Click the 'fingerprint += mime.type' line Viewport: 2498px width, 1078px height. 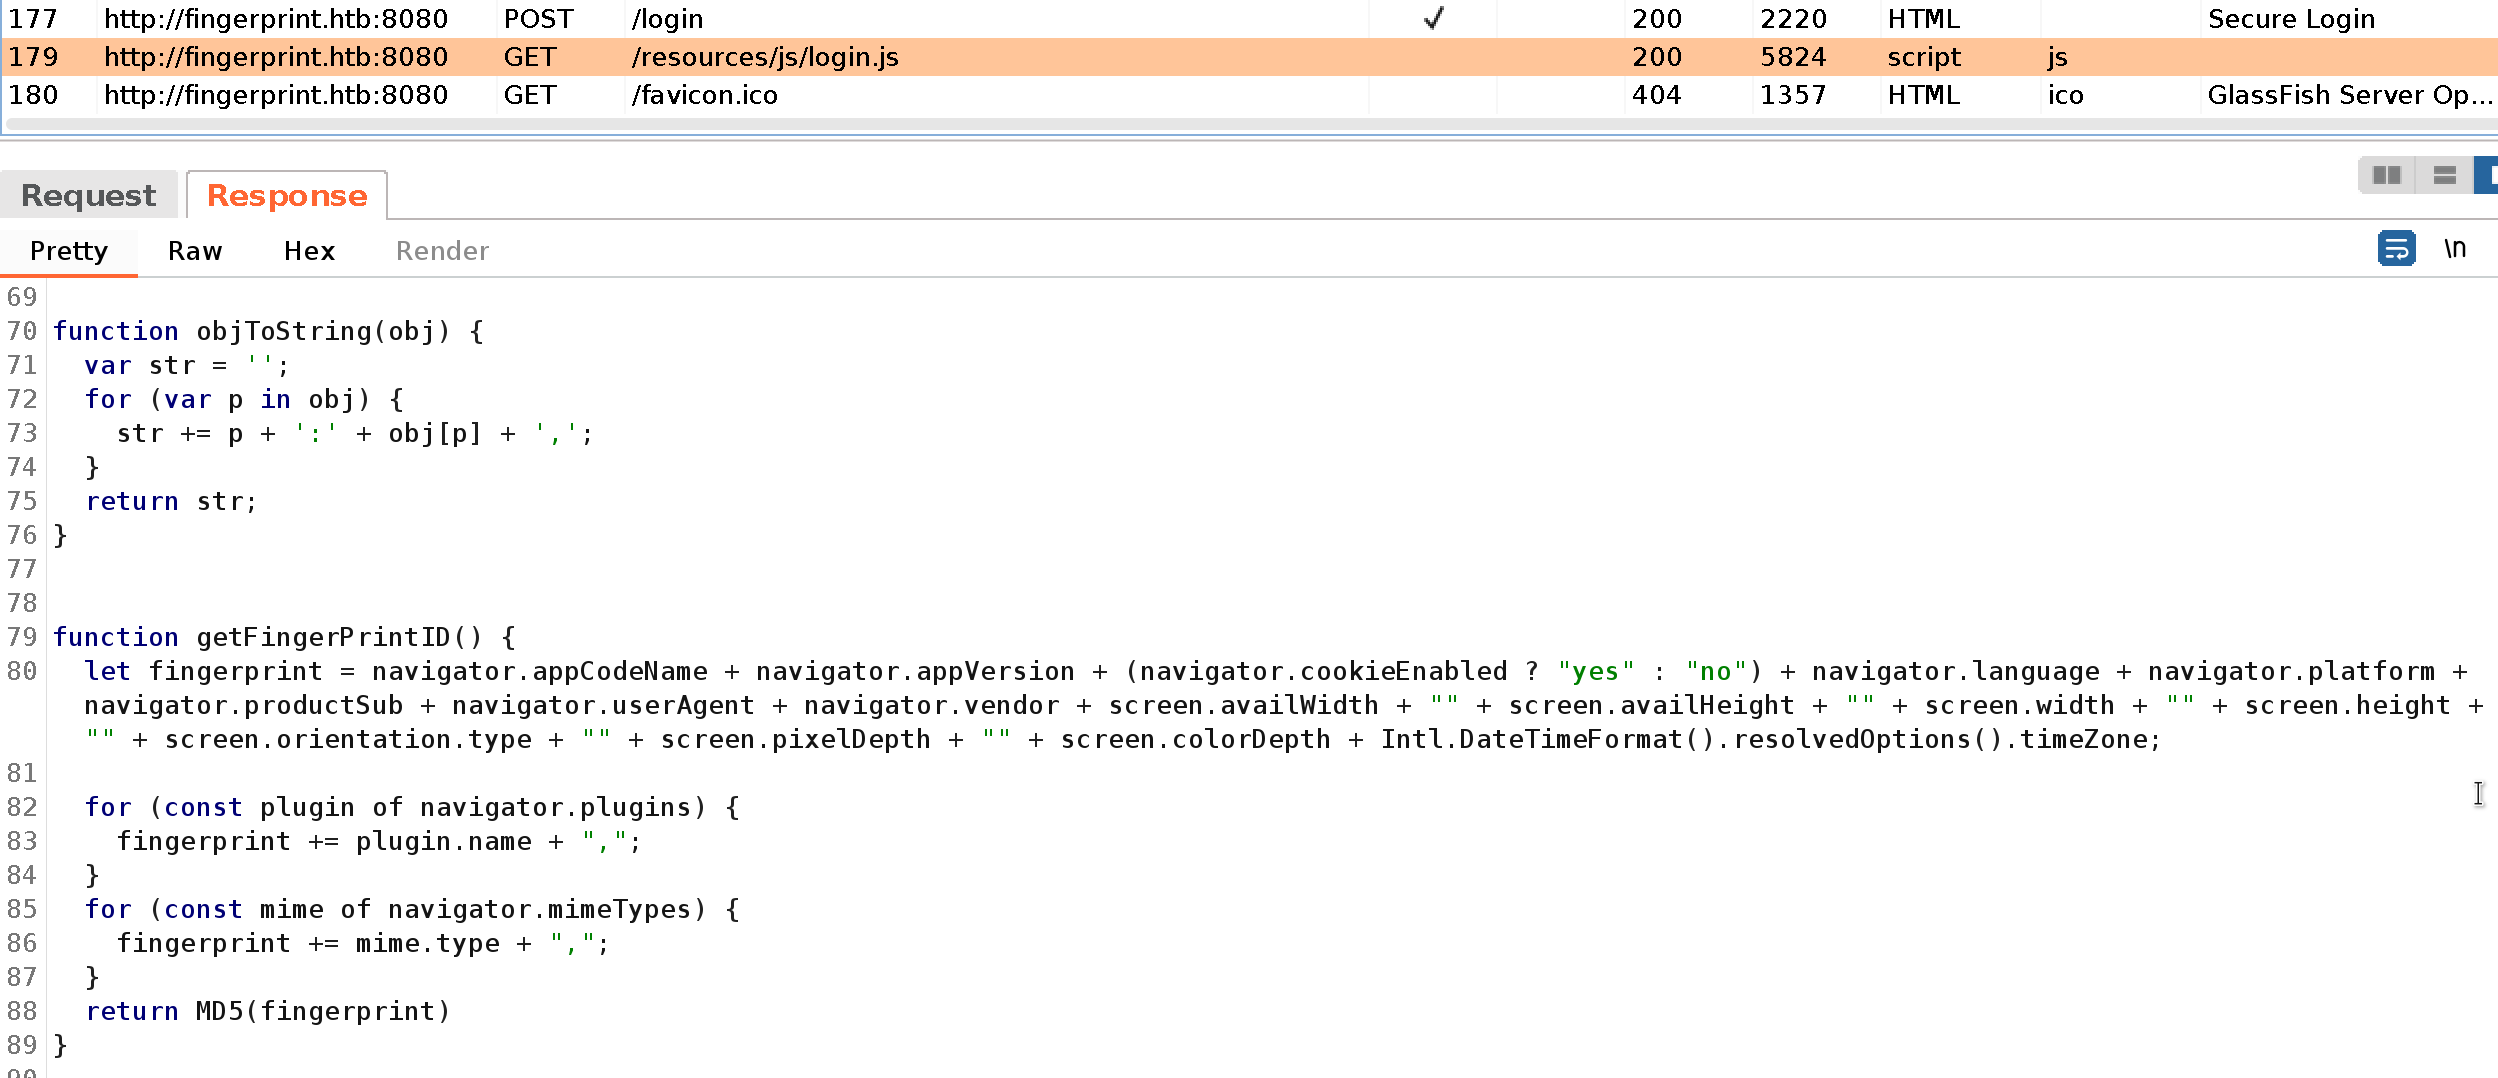click(x=363, y=943)
